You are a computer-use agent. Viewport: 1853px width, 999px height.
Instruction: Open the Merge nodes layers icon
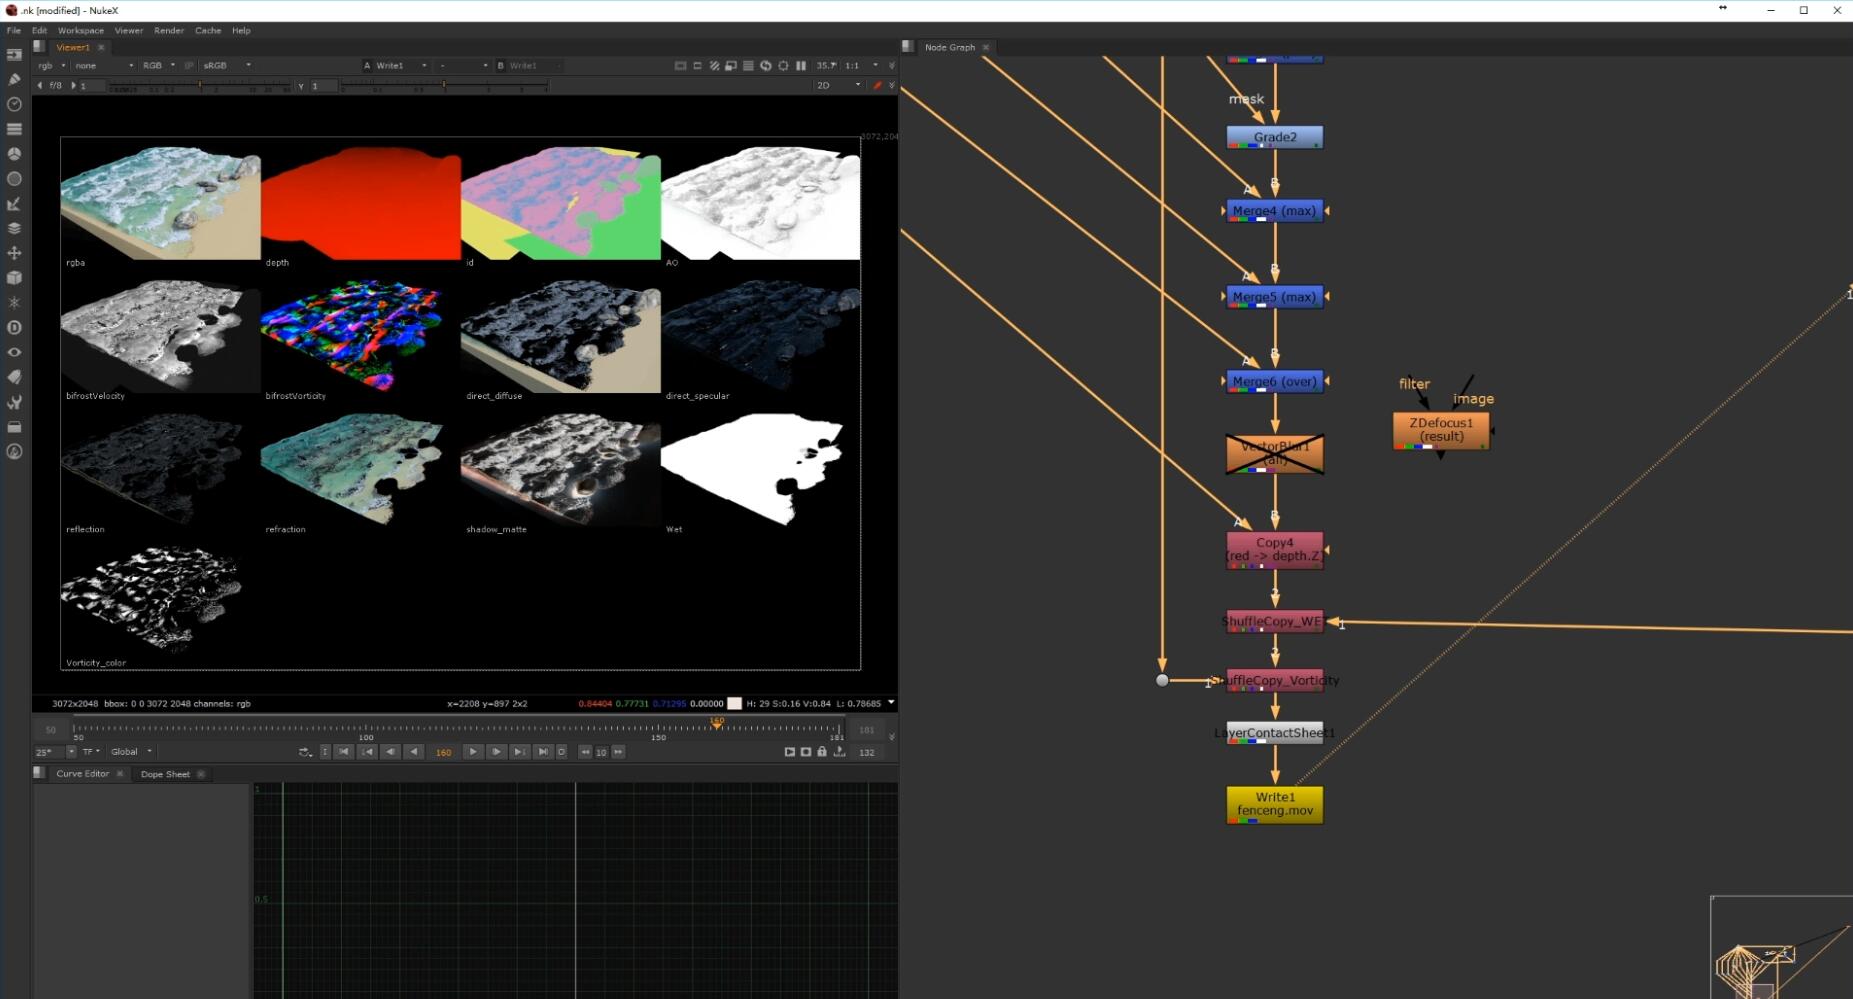pos(14,228)
